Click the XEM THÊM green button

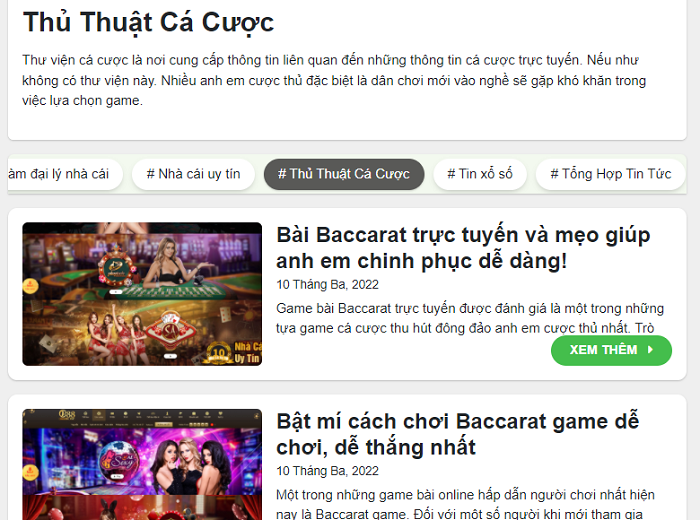coord(611,350)
